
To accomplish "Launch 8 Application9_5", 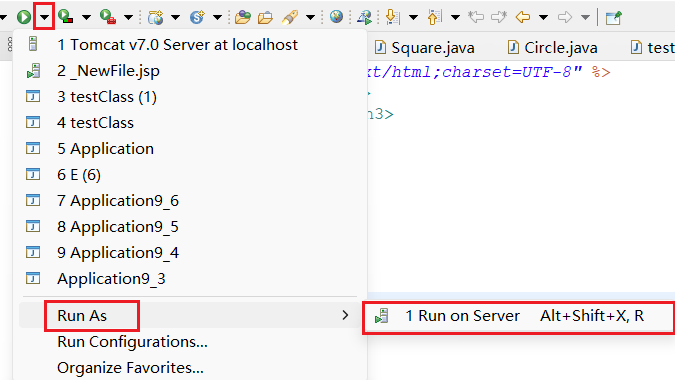I will (190, 226).
